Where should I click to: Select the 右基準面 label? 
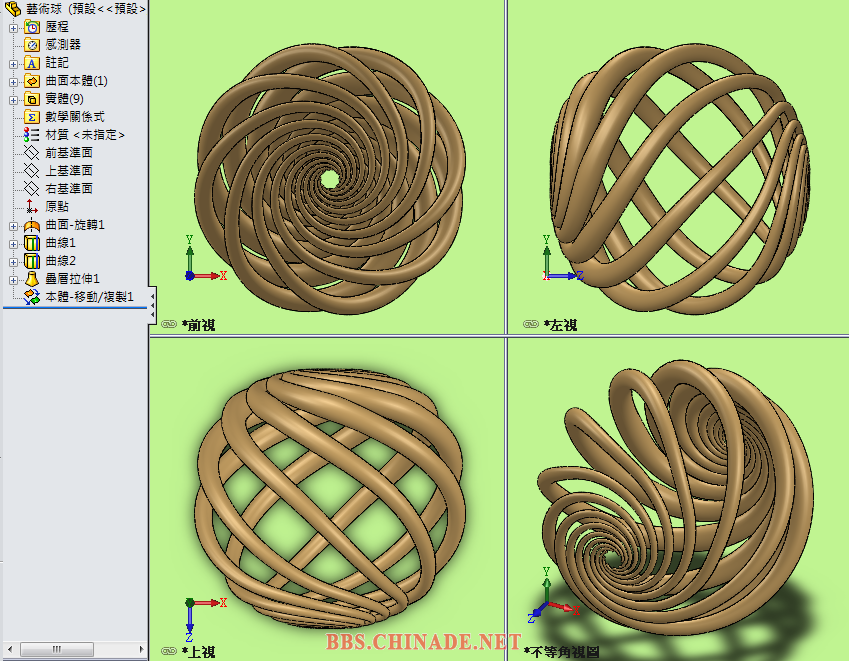[x=69, y=188]
